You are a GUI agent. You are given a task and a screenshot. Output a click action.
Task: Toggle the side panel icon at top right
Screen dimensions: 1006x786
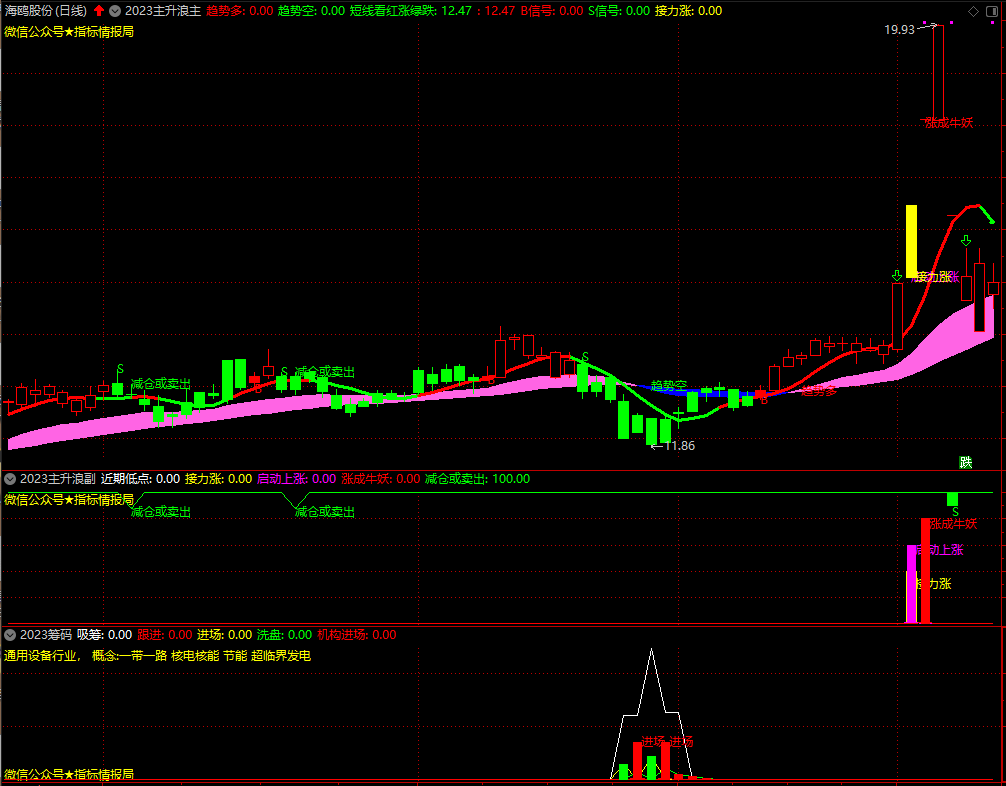coord(992,11)
